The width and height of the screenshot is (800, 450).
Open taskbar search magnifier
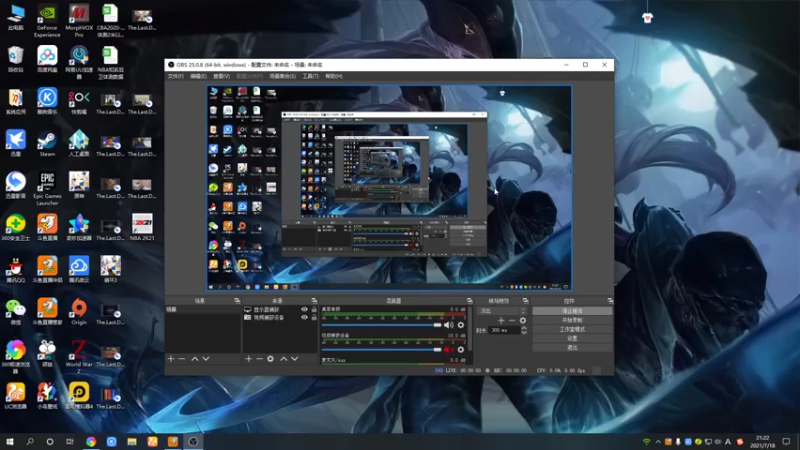(30, 441)
